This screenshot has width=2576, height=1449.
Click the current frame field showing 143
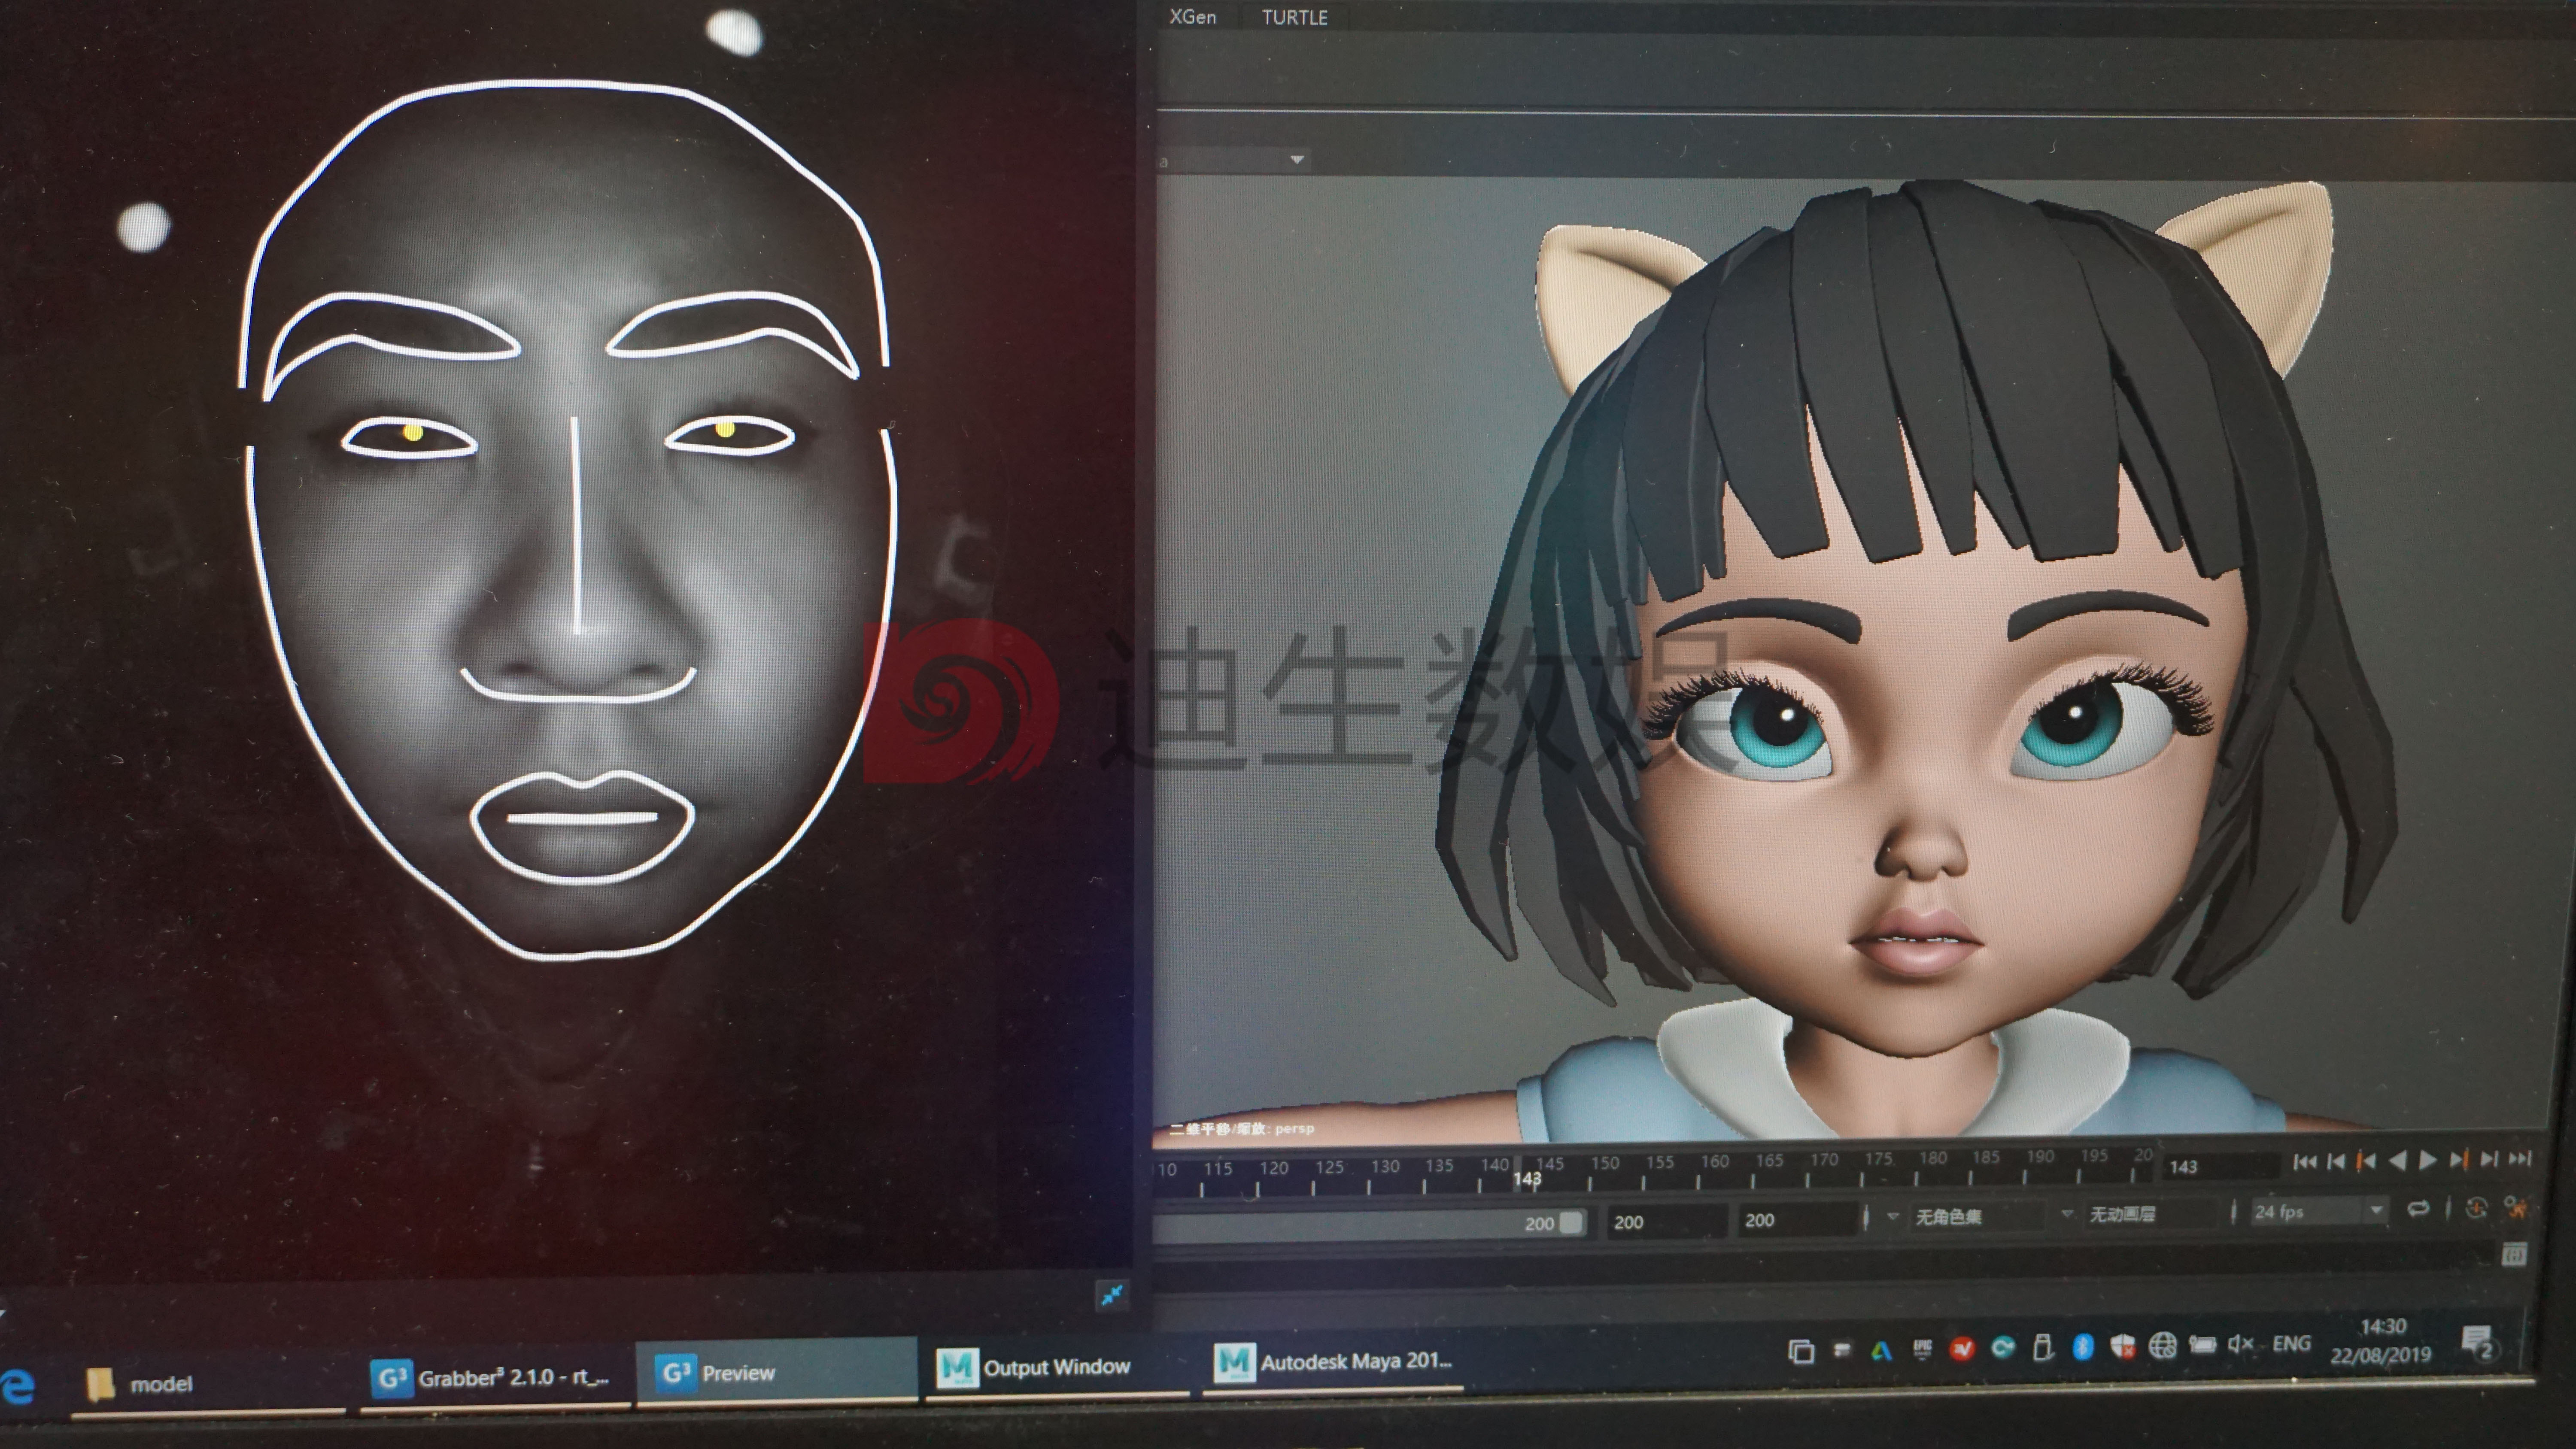(x=2221, y=1166)
